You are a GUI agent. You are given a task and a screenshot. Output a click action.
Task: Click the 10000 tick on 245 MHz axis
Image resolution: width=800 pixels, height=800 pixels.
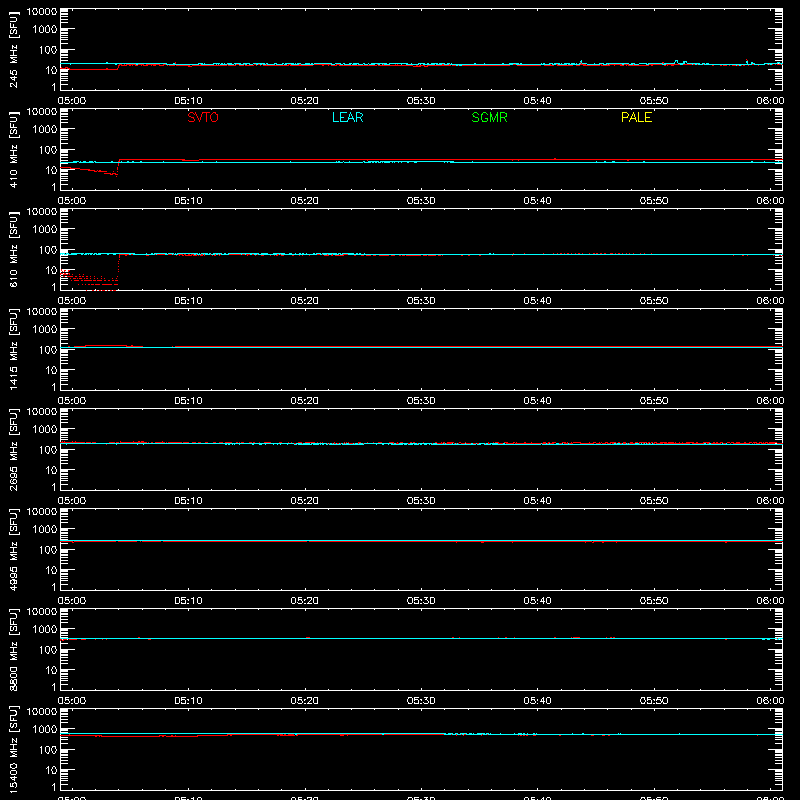click(42, 12)
